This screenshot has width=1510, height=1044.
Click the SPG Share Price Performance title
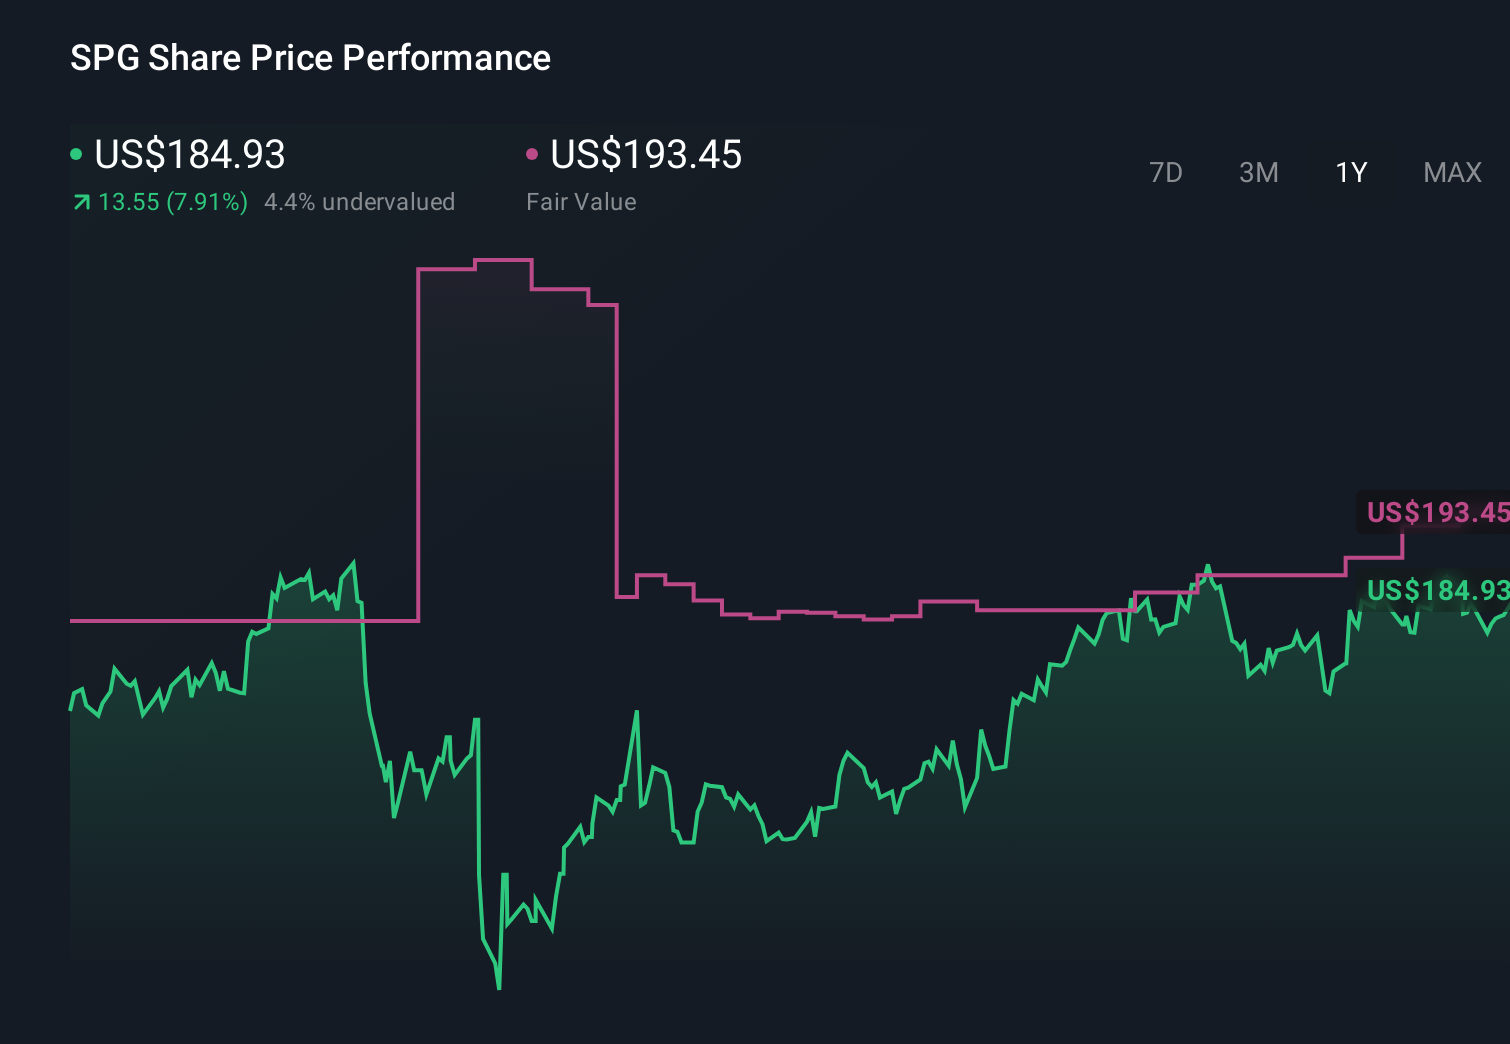[x=309, y=58]
